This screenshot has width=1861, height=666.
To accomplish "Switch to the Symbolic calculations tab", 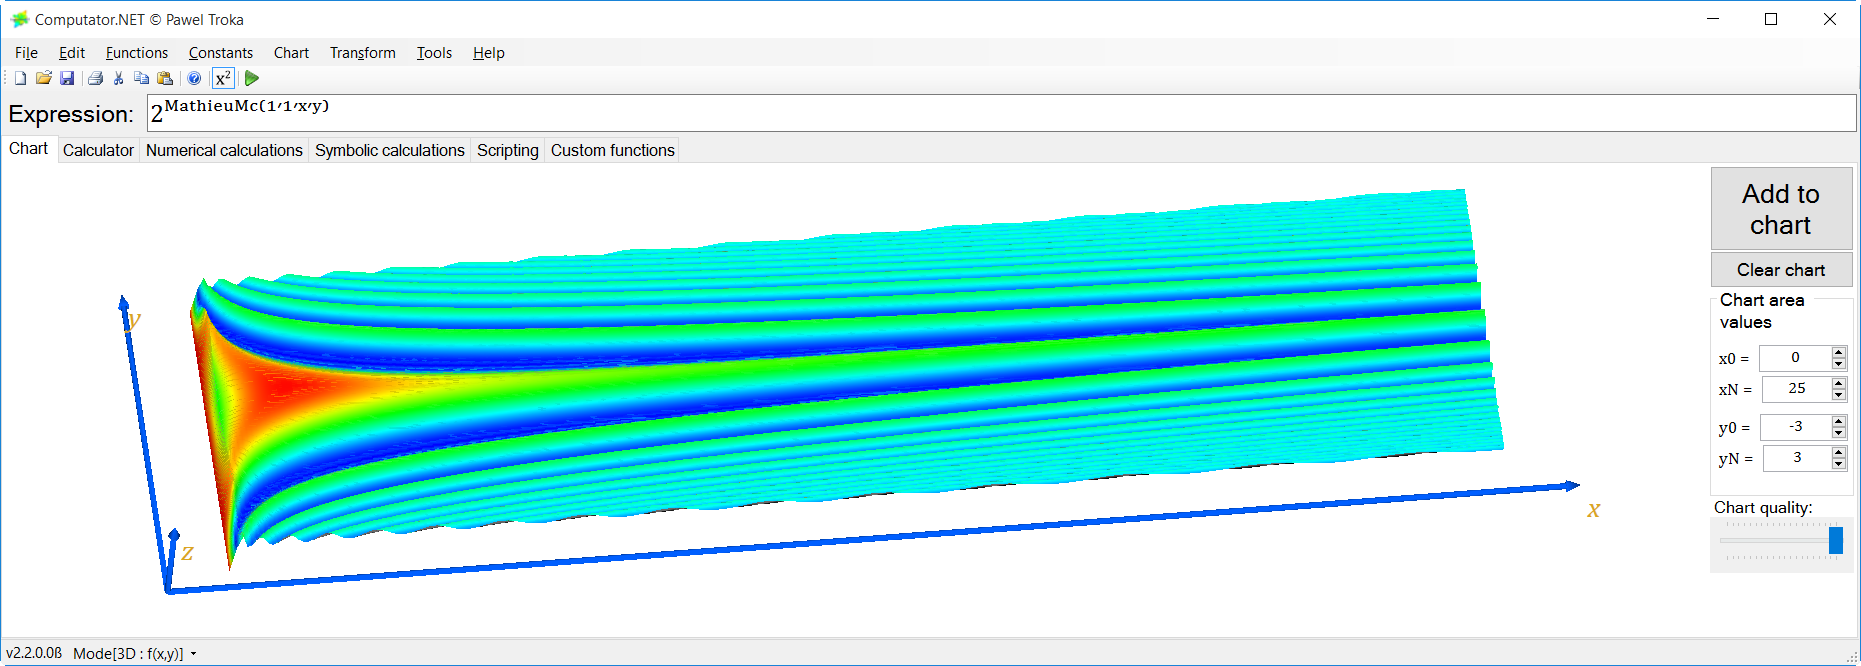I will tap(390, 150).
